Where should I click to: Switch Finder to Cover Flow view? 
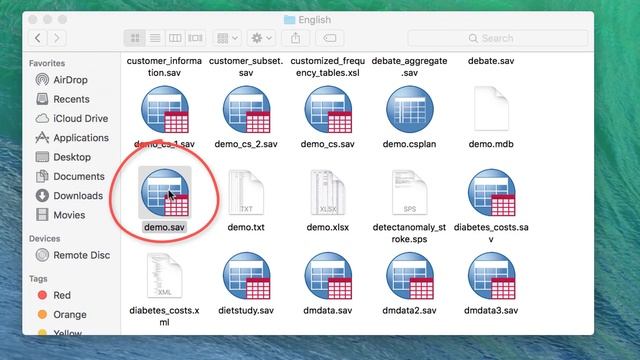point(195,38)
